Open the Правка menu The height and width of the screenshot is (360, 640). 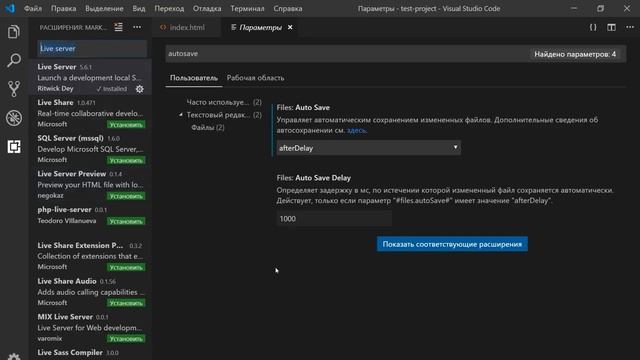click(x=63, y=8)
